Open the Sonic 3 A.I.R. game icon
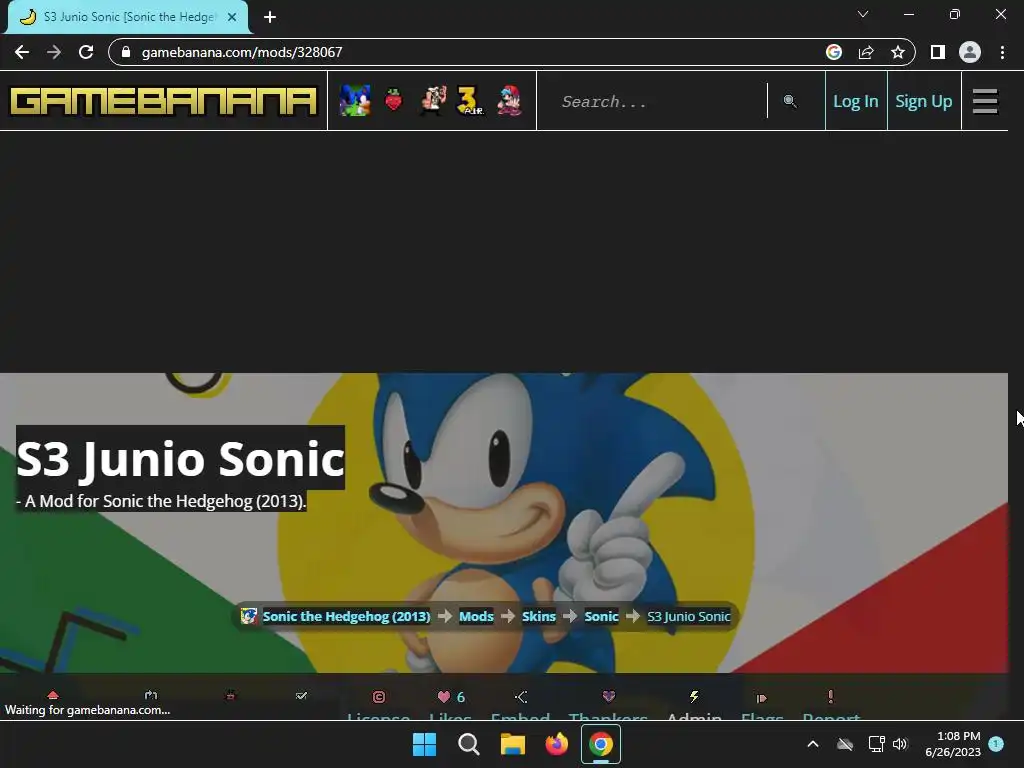The width and height of the screenshot is (1024, 768). pos(470,101)
